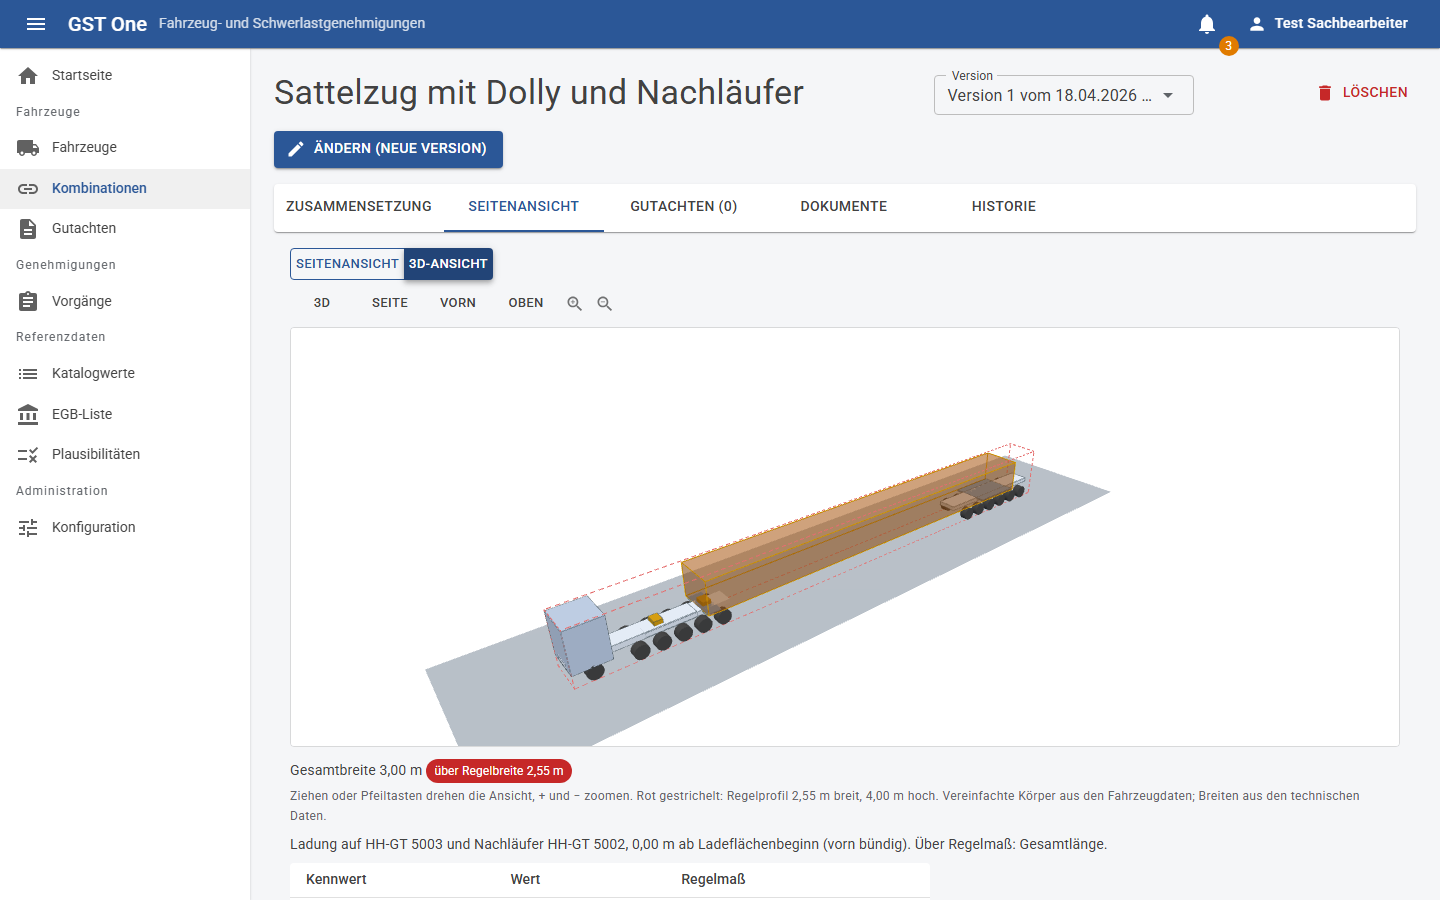
Task: Open Plausibilitäten in sidebar
Action: 125,455
